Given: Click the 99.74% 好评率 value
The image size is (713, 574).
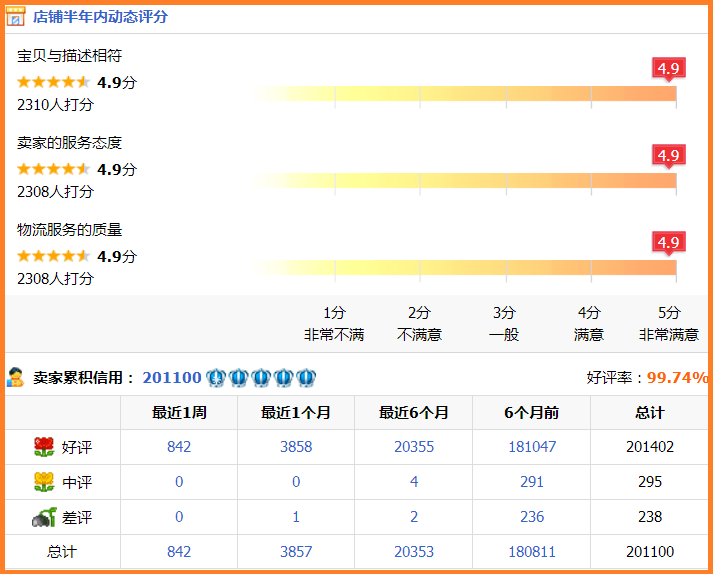Looking at the screenshot, I should [x=677, y=377].
